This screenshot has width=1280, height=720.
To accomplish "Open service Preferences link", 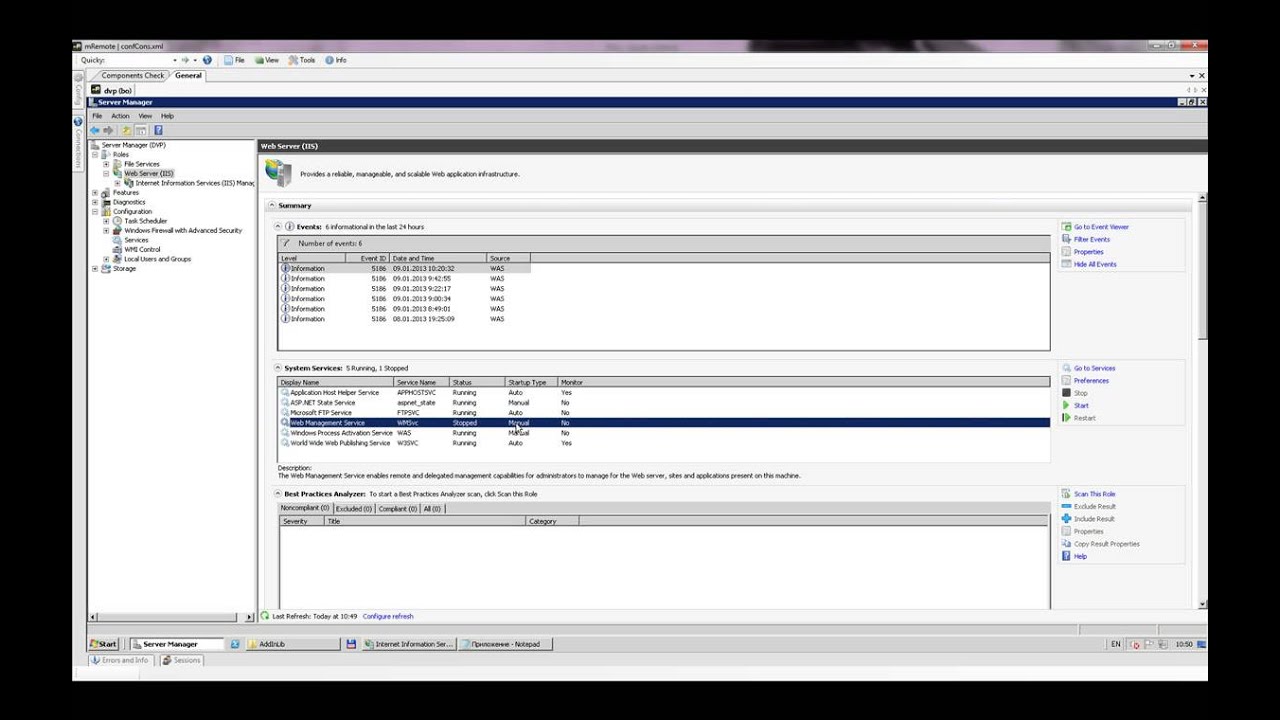I will (x=1091, y=381).
